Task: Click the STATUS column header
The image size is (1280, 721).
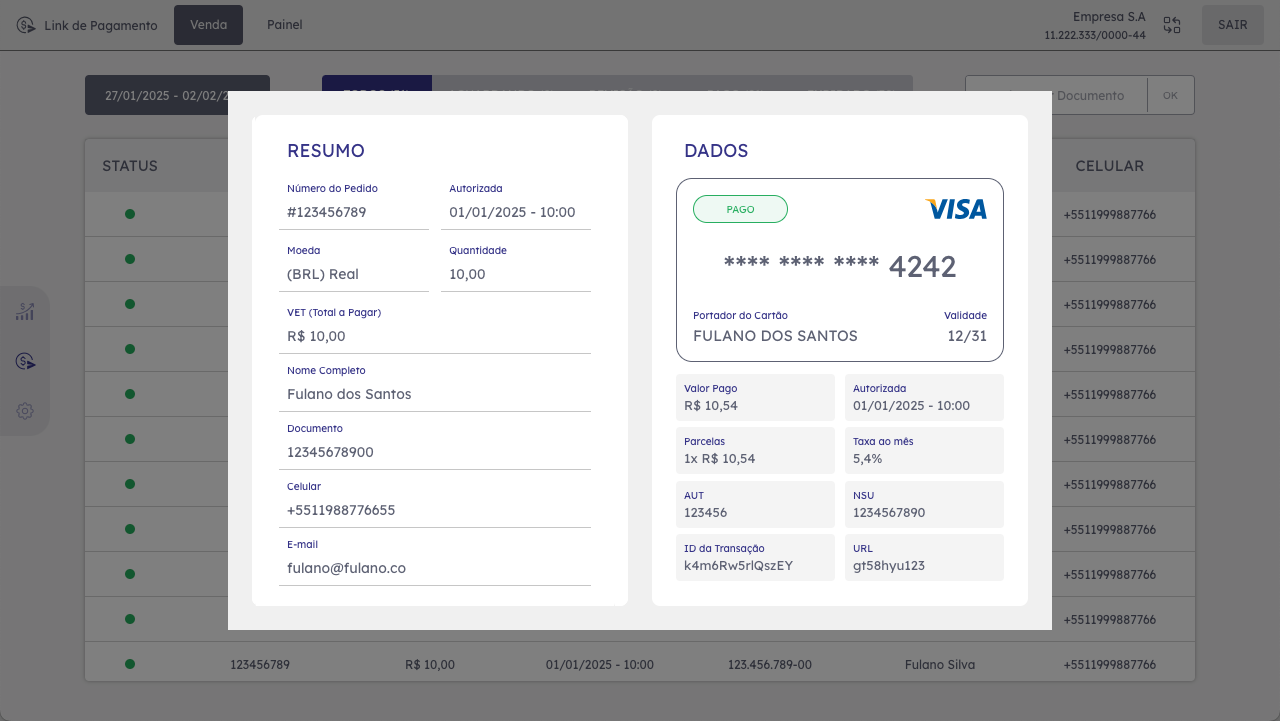Action: 130,166
